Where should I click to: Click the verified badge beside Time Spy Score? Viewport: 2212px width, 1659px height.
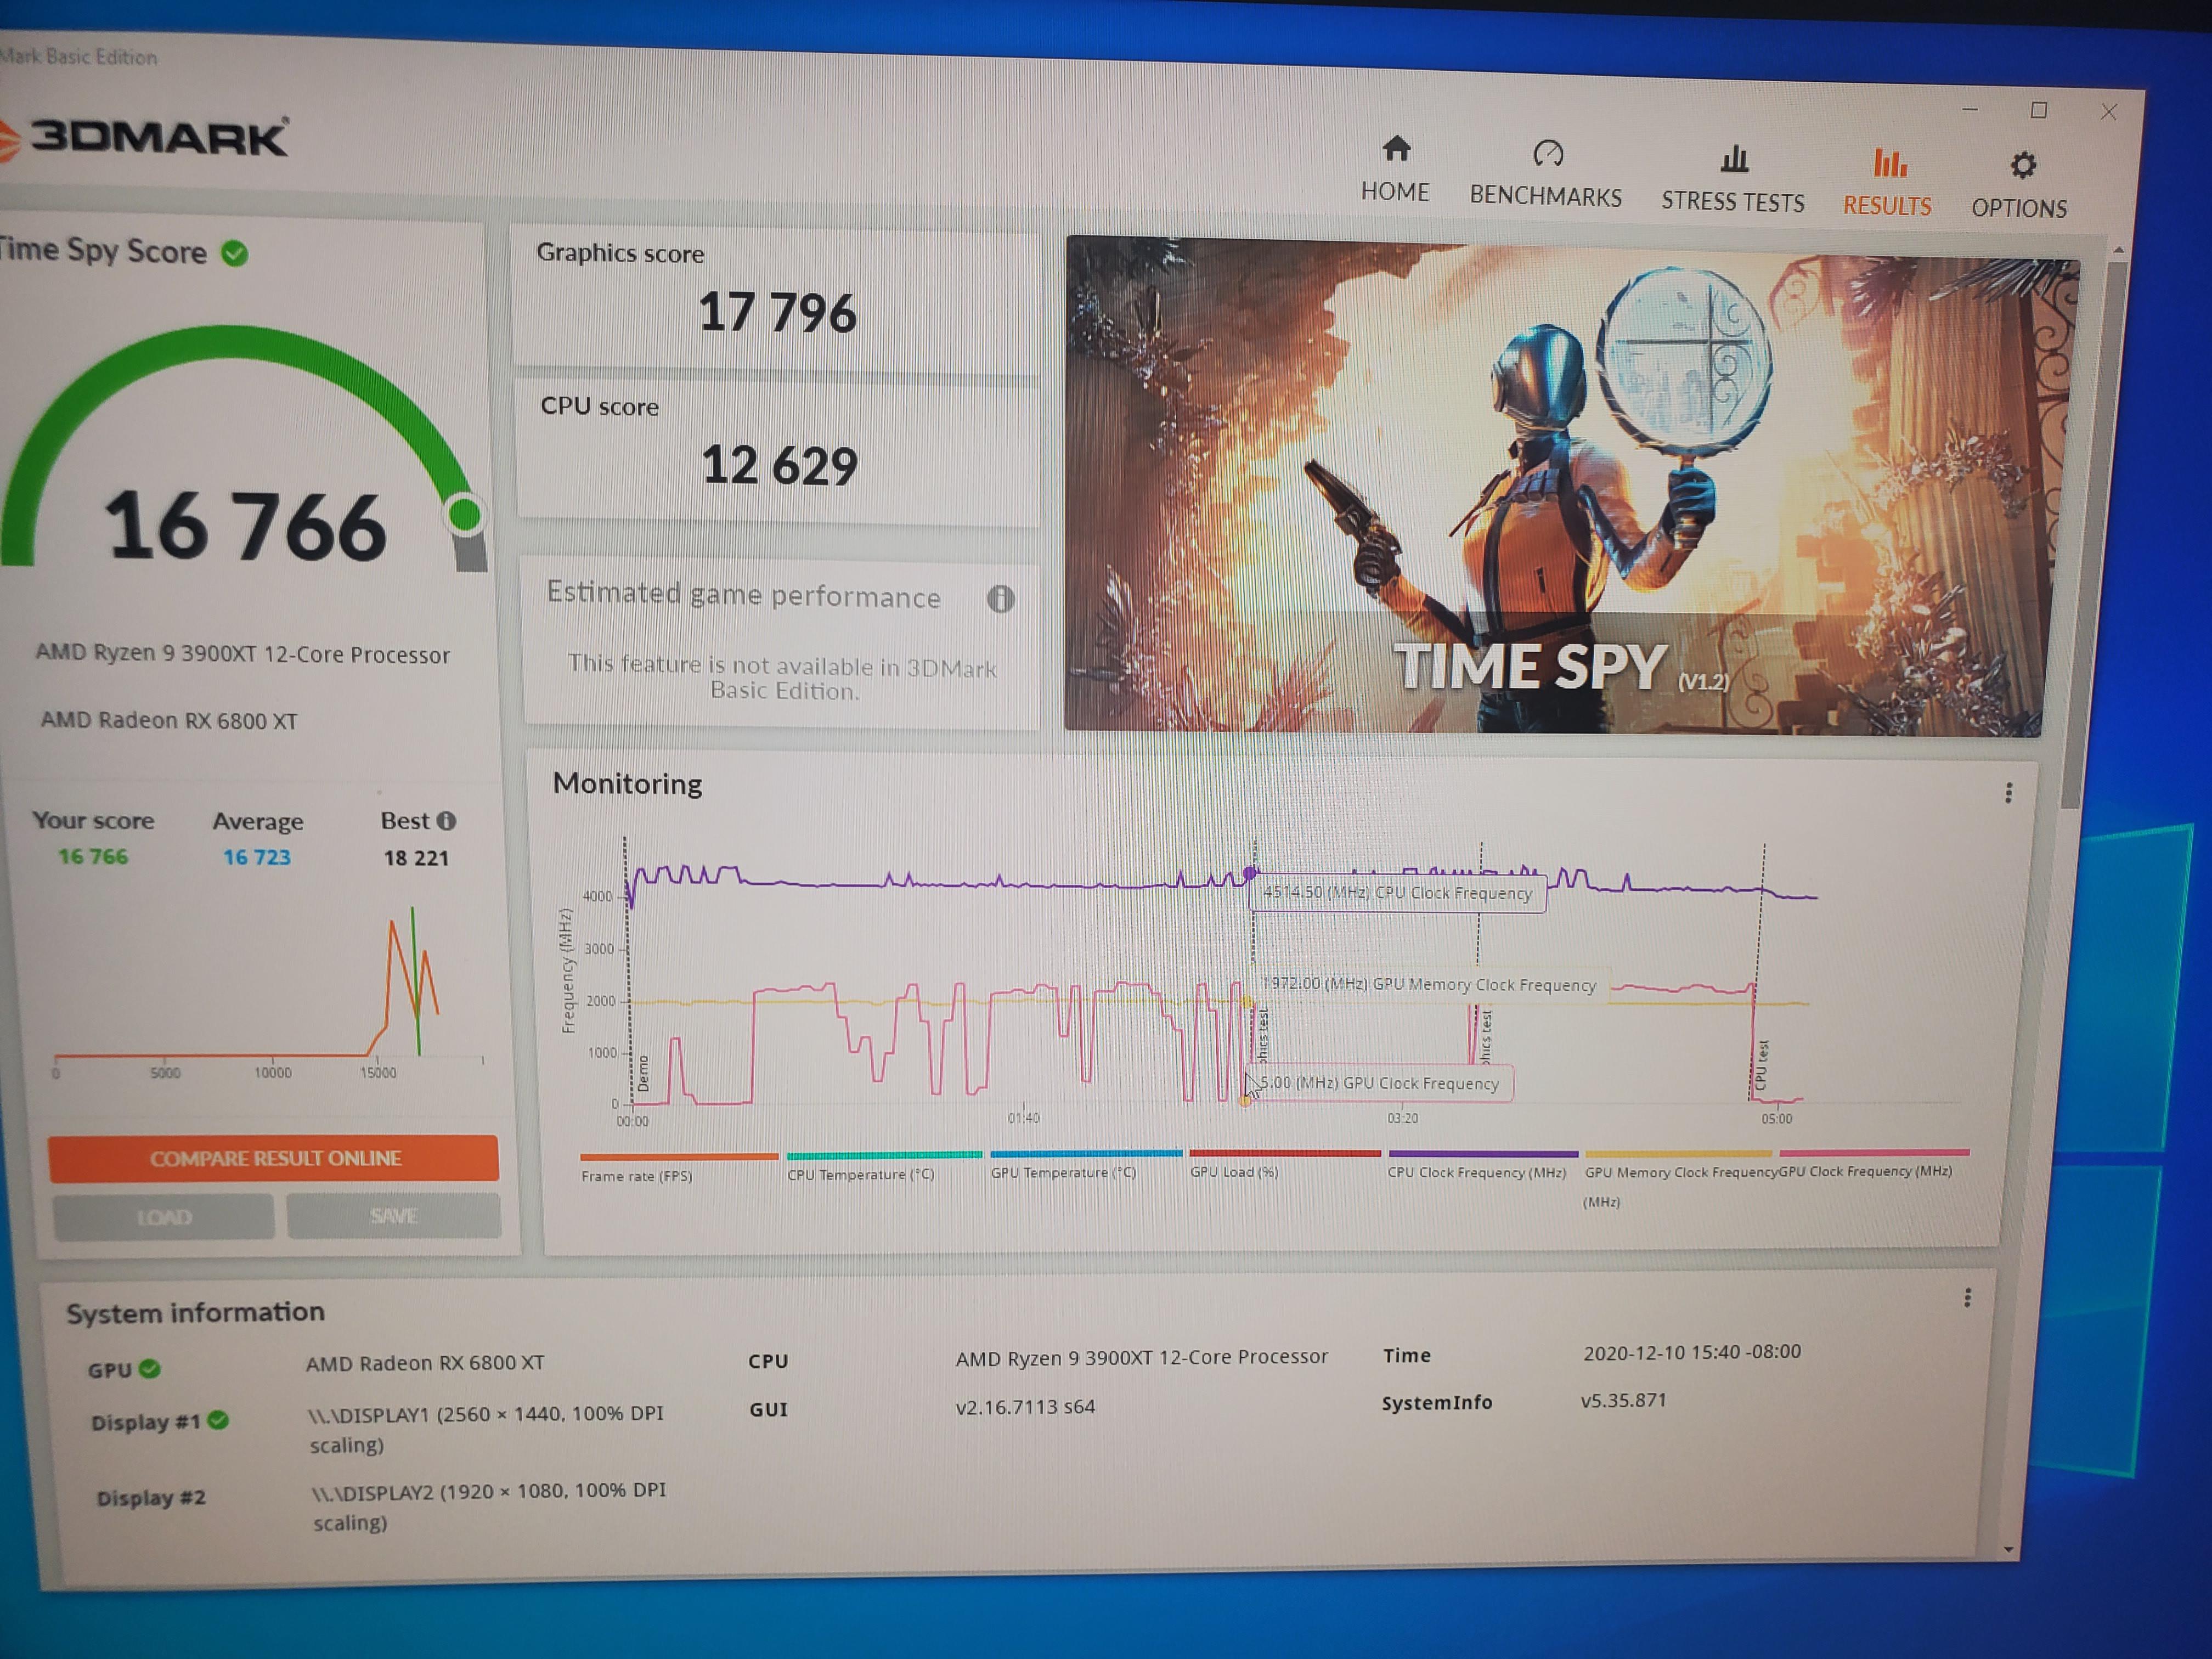[235, 253]
